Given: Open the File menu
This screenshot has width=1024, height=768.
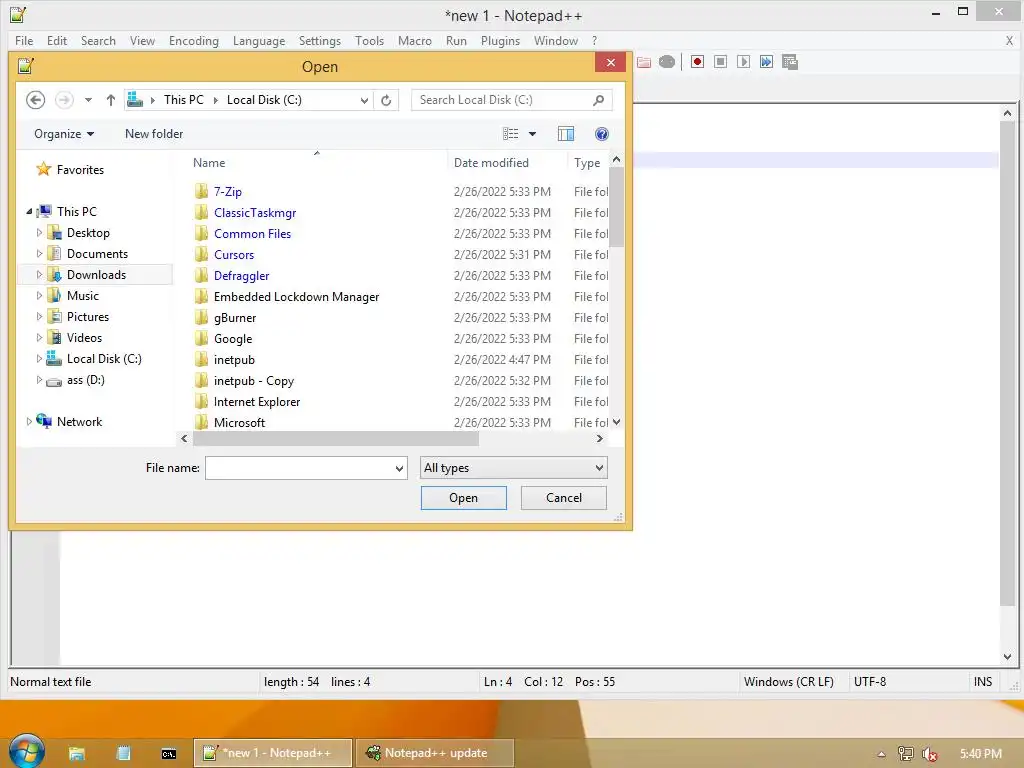Looking at the screenshot, I should 24,40.
